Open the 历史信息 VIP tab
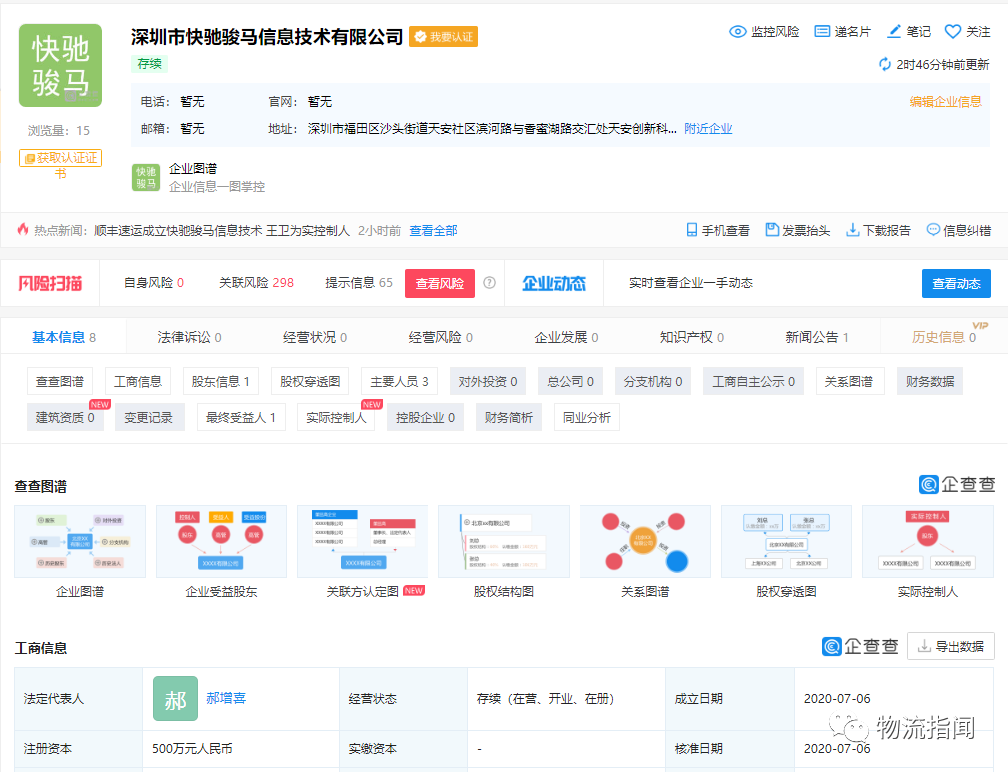 pyautogui.click(x=944, y=337)
